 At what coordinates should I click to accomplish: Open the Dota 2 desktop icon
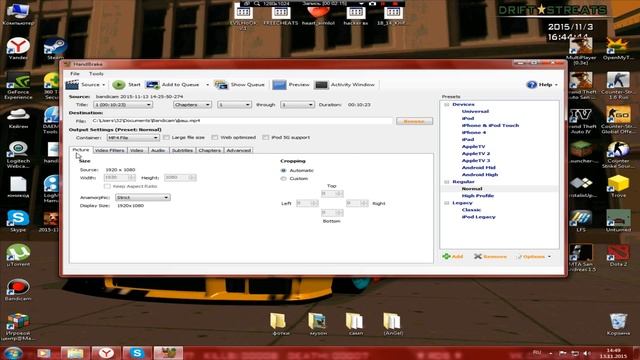click(x=618, y=255)
